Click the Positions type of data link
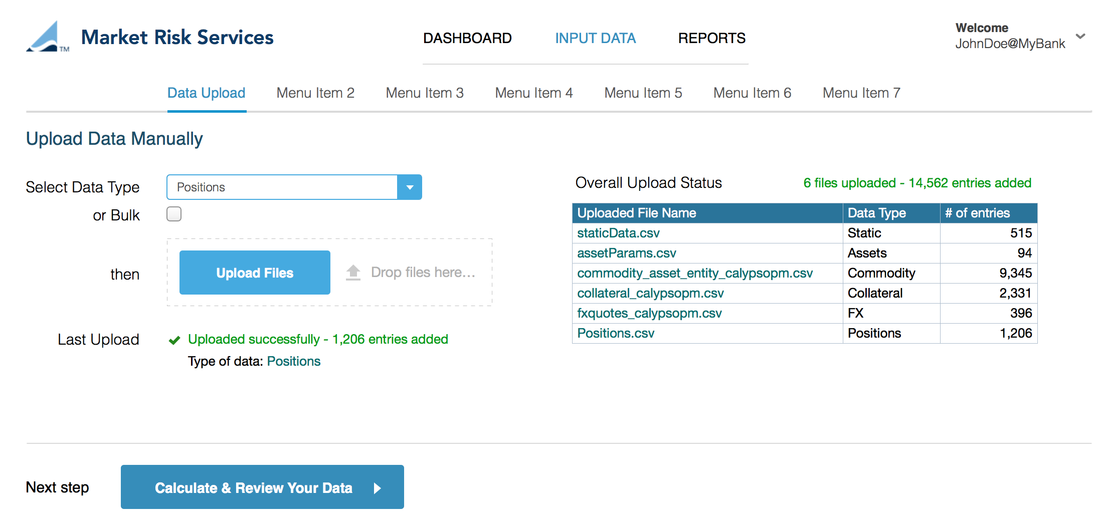This screenshot has height=524, width=1100. (x=293, y=361)
